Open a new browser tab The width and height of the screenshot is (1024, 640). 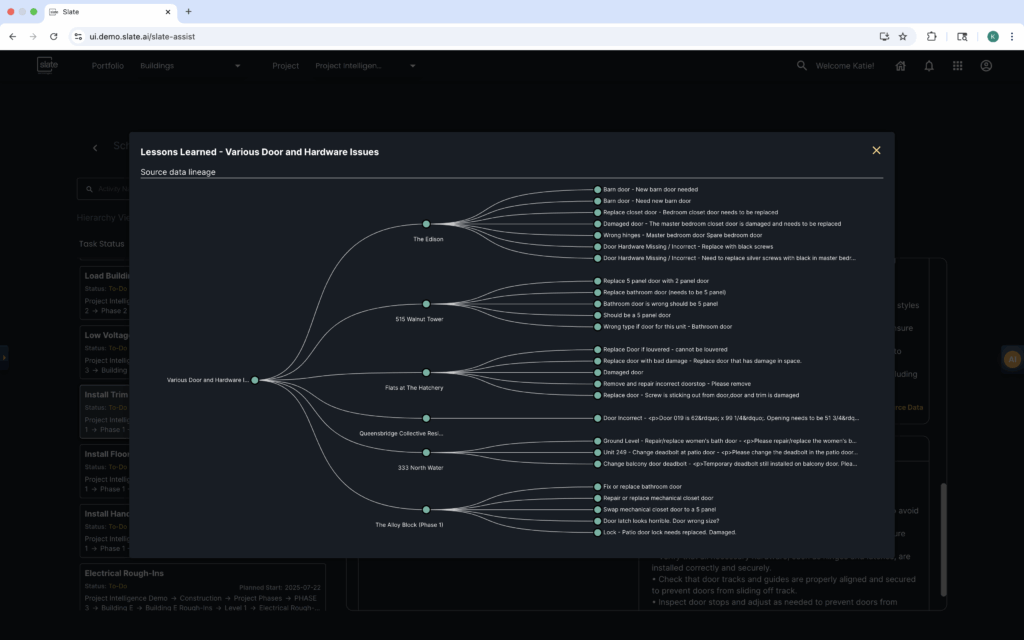click(188, 11)
